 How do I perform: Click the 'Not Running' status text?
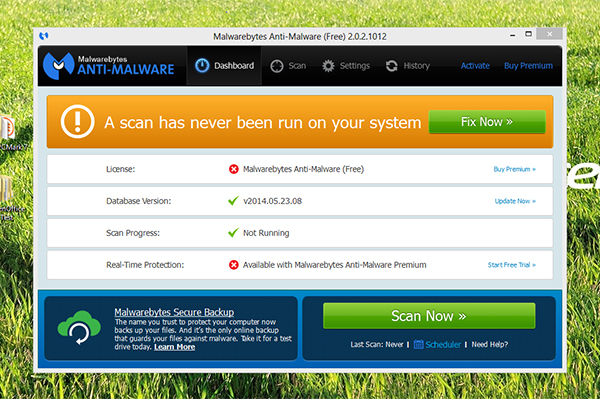(266, 233)
